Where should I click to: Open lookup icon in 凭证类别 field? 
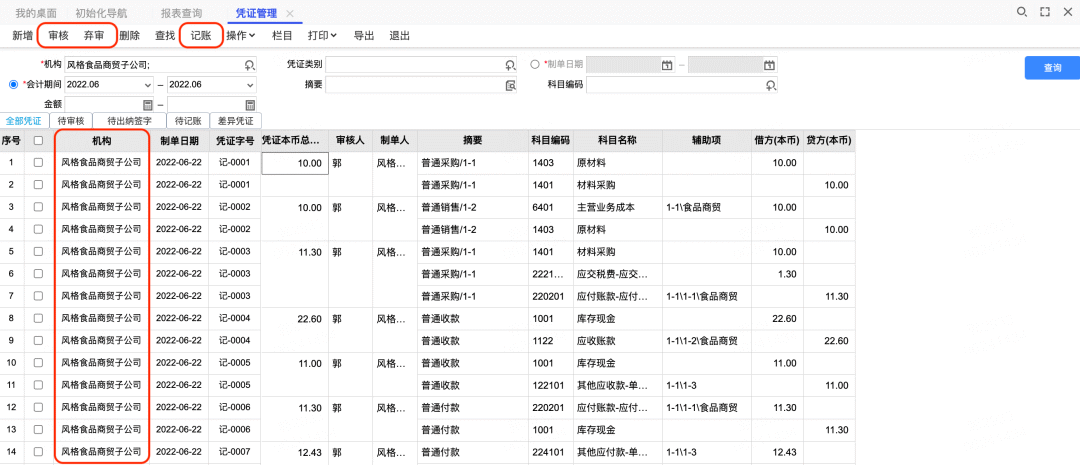[x=510, y=65]
